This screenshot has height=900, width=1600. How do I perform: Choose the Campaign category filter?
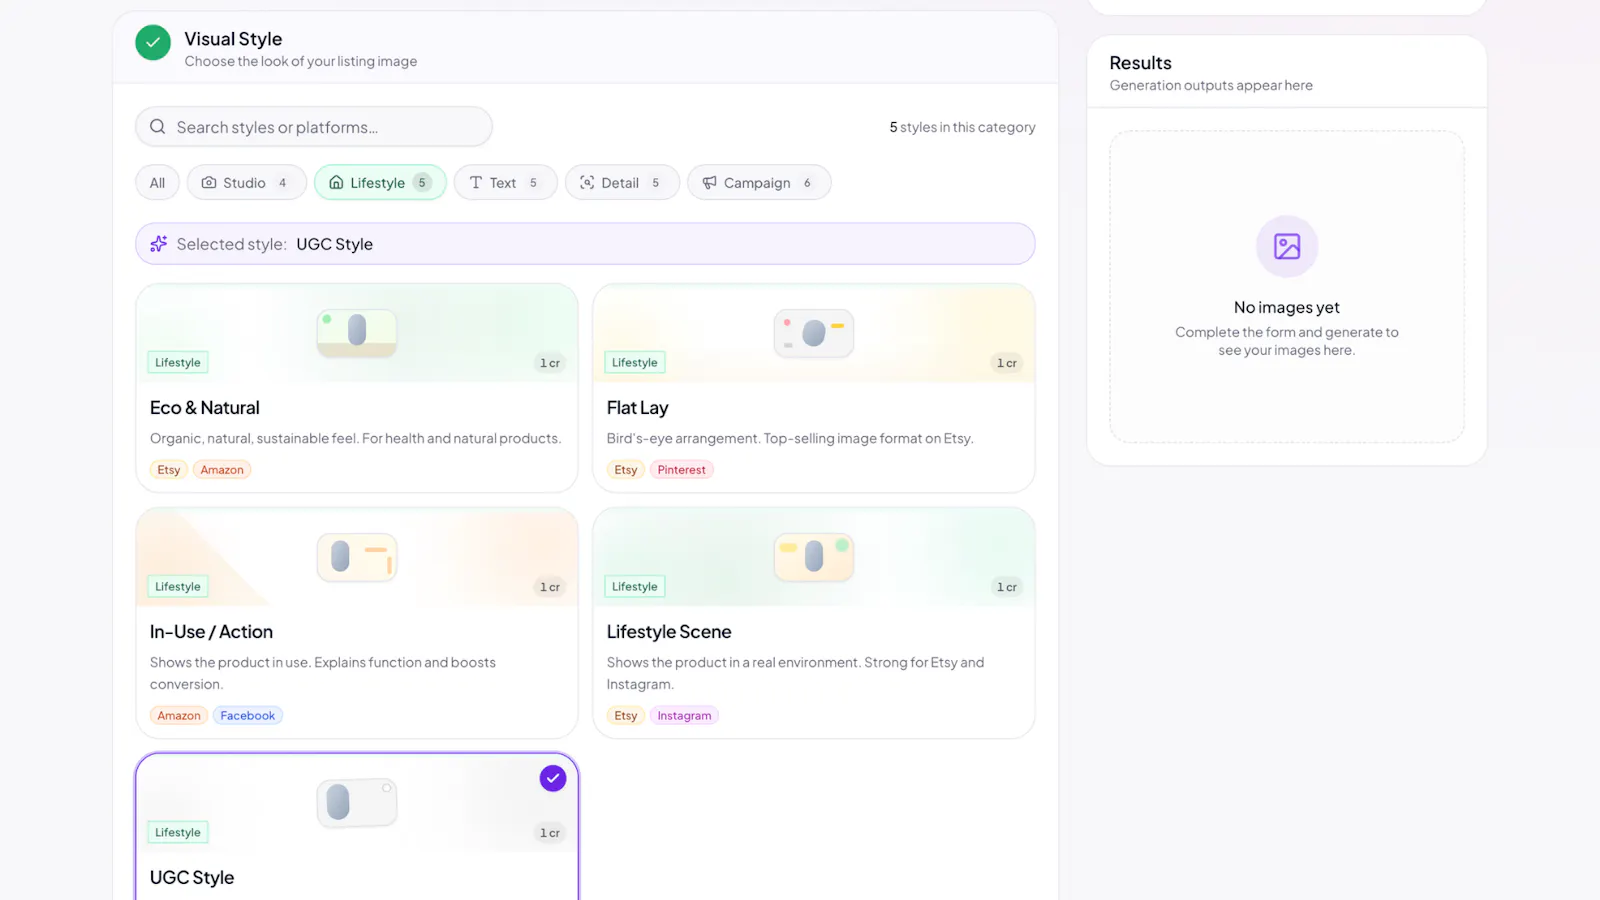coord(759,183)
